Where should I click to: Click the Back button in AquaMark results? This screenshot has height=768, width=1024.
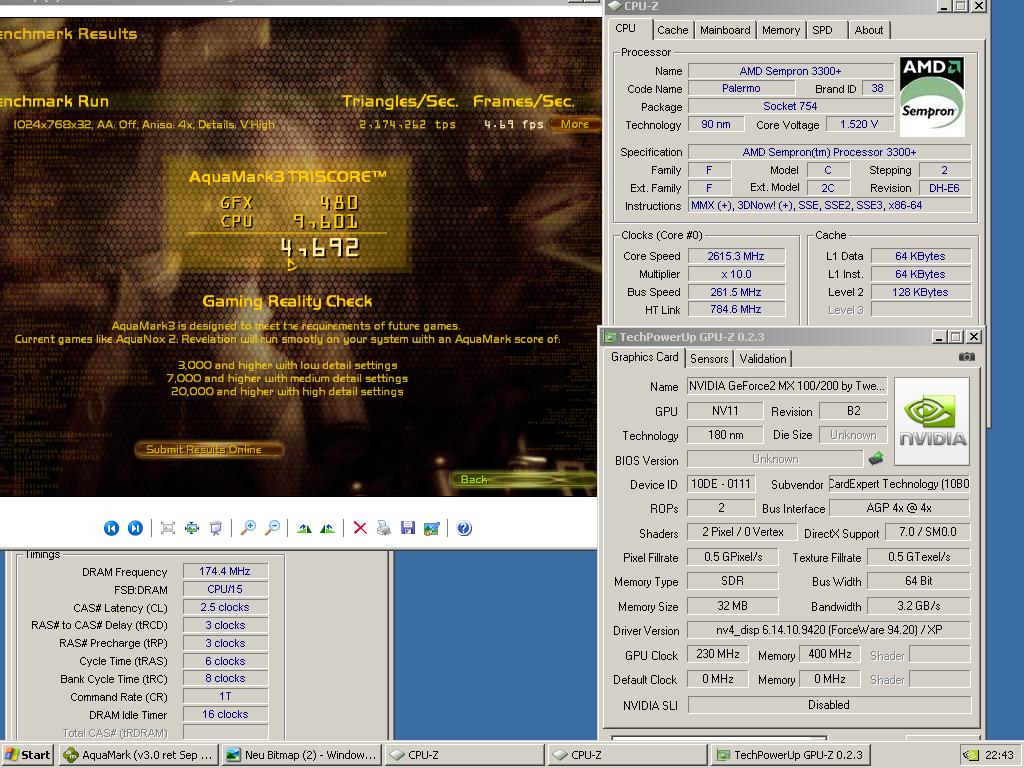(x=522, y=479)
